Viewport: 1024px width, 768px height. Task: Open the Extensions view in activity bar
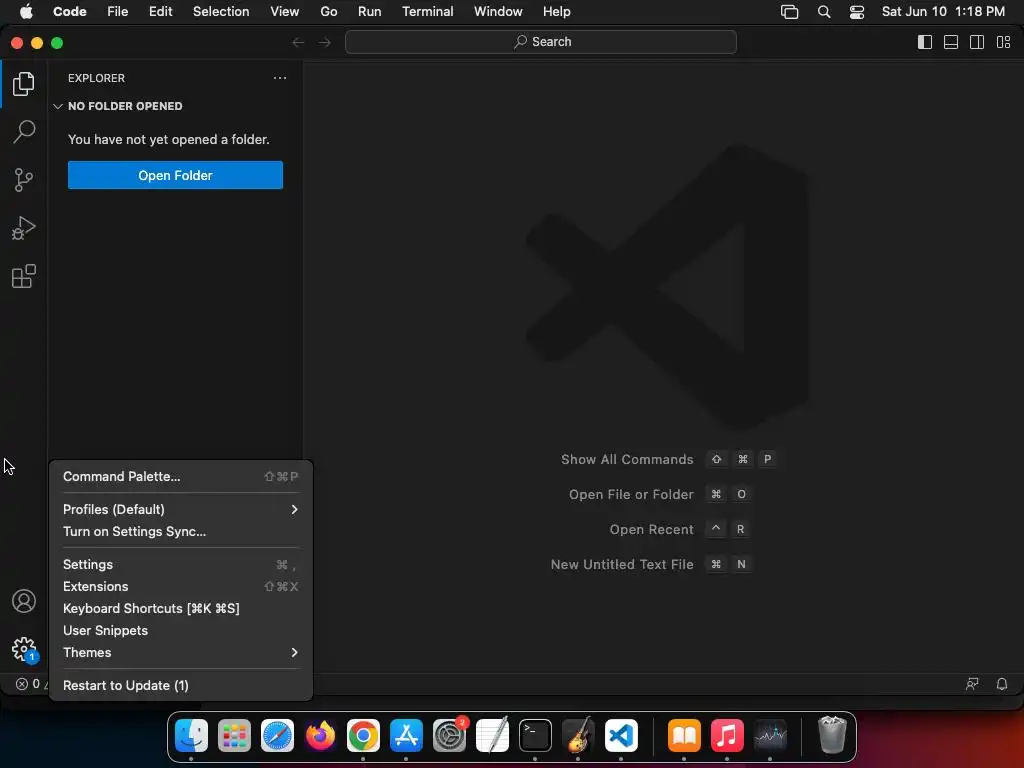[x=24, y=276]
